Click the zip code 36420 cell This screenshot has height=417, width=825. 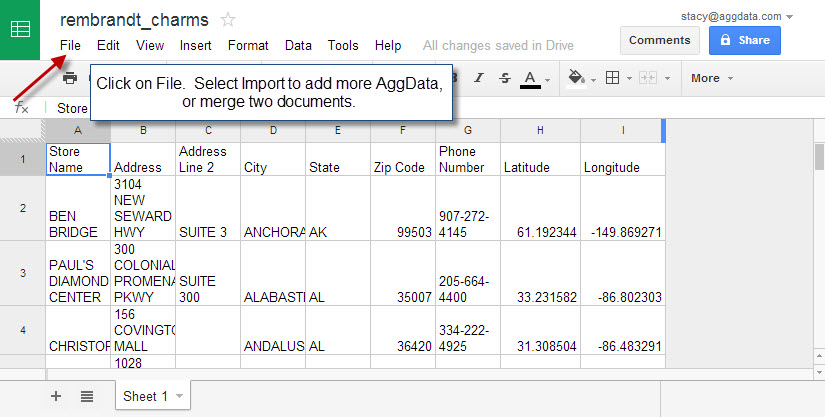403,330
